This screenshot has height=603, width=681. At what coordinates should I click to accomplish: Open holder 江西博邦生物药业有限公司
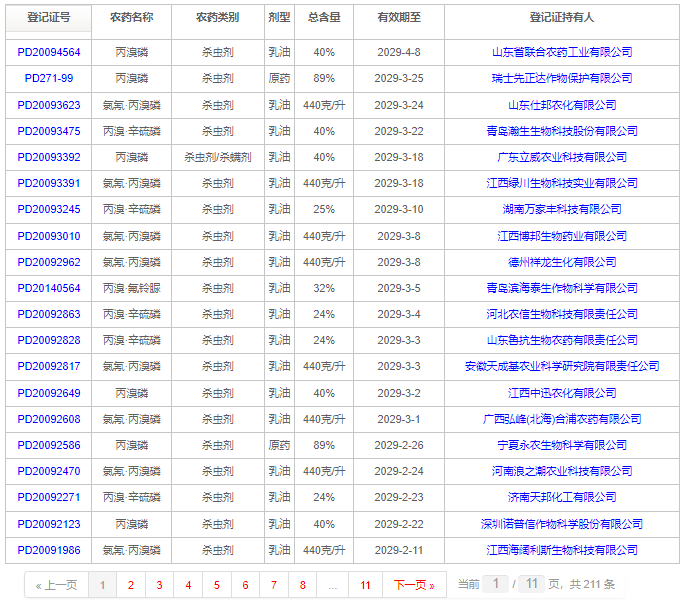[562, 237]
